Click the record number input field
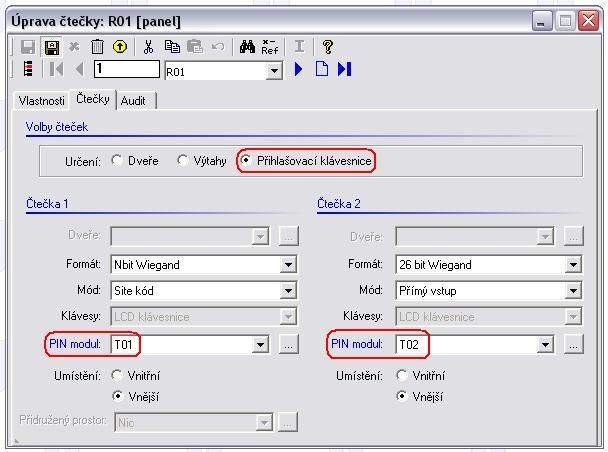 (126, 70)
